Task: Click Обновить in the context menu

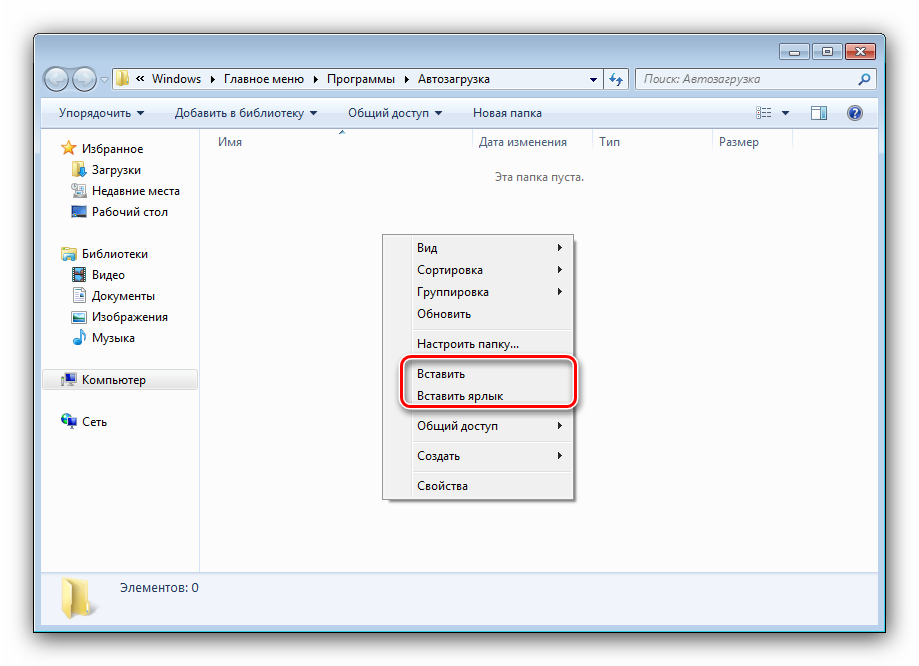Action: [x=444, y=314]
